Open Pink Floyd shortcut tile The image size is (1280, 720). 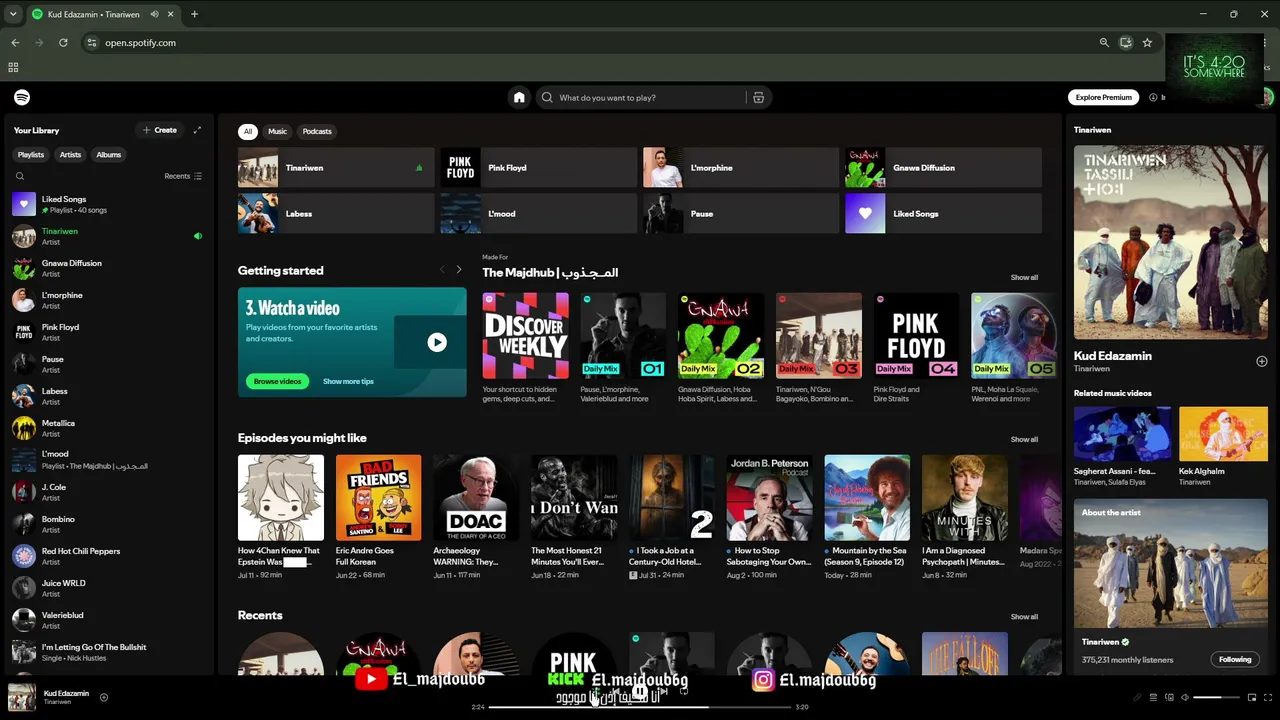538,168
